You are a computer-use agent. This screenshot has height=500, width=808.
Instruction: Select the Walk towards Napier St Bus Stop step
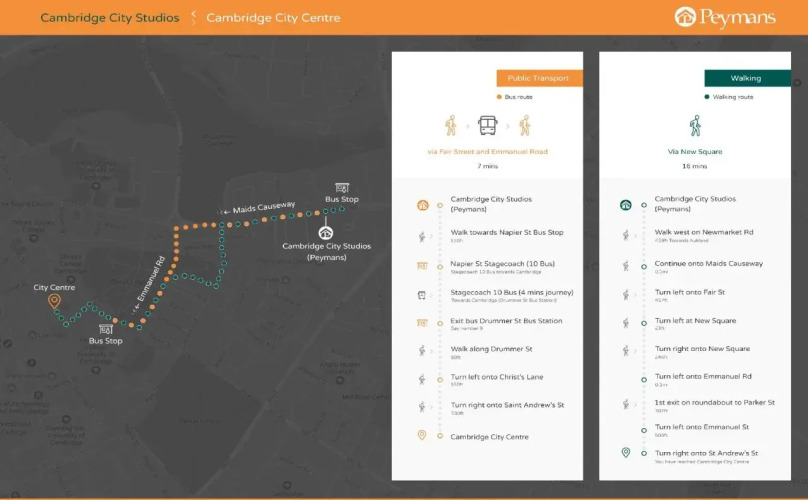[506, 233]
